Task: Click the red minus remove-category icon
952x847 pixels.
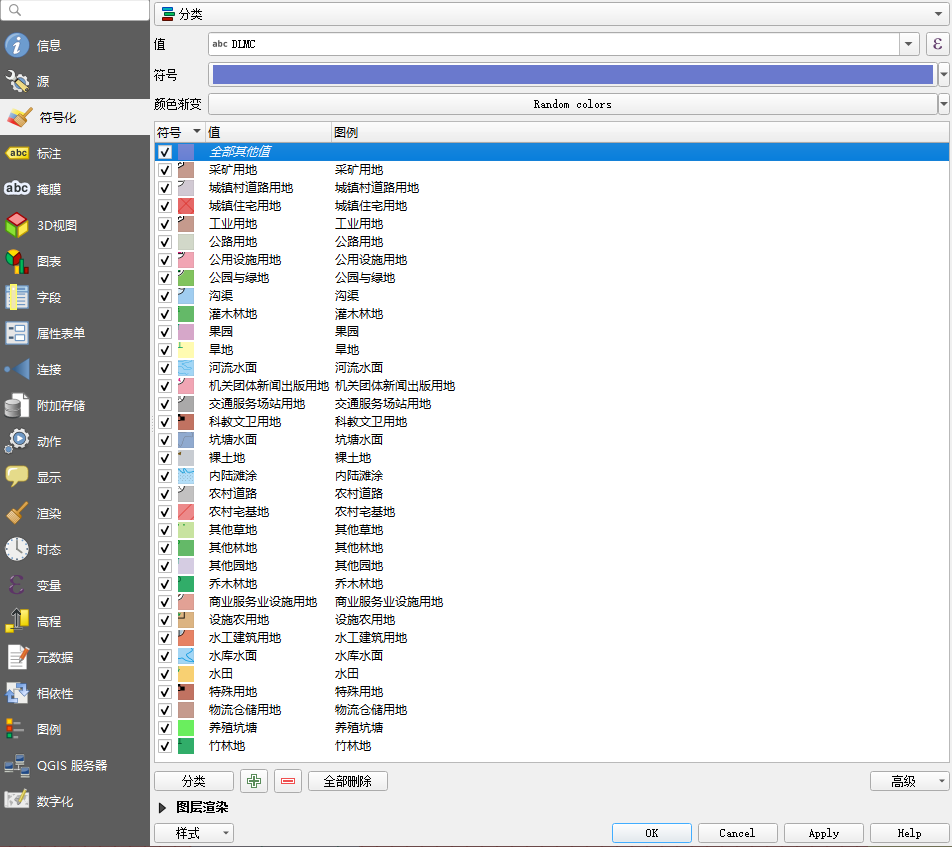Action: point(288,781)
